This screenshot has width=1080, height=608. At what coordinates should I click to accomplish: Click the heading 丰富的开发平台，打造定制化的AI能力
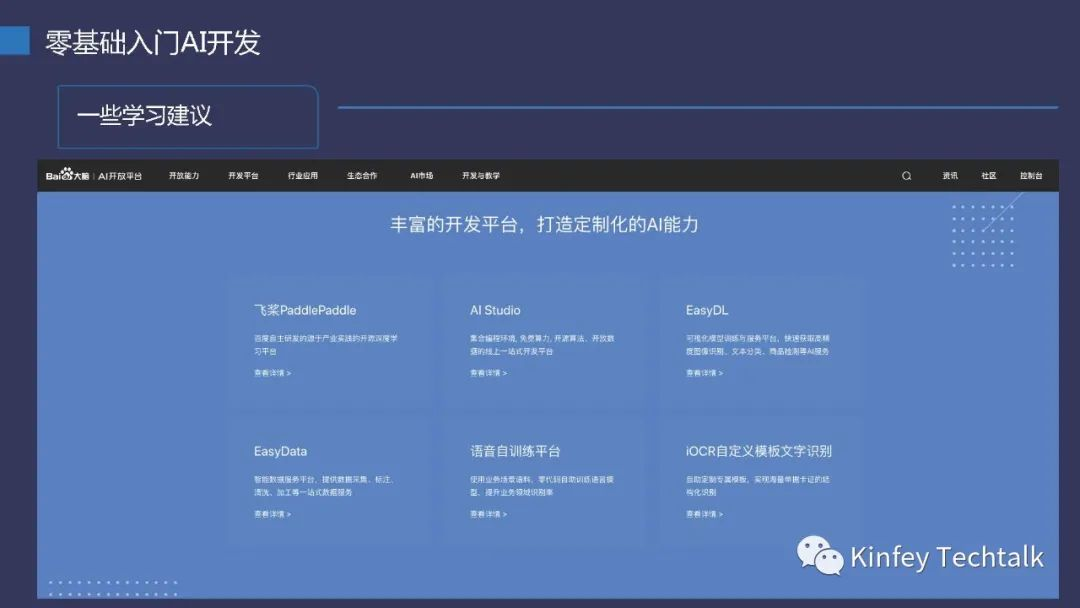tap(544, 224)
